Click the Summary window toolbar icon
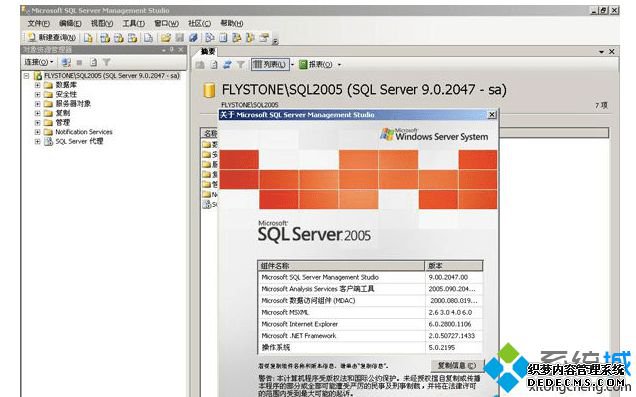The height and width of the screenshot is (397, 636). click(223, 38)
